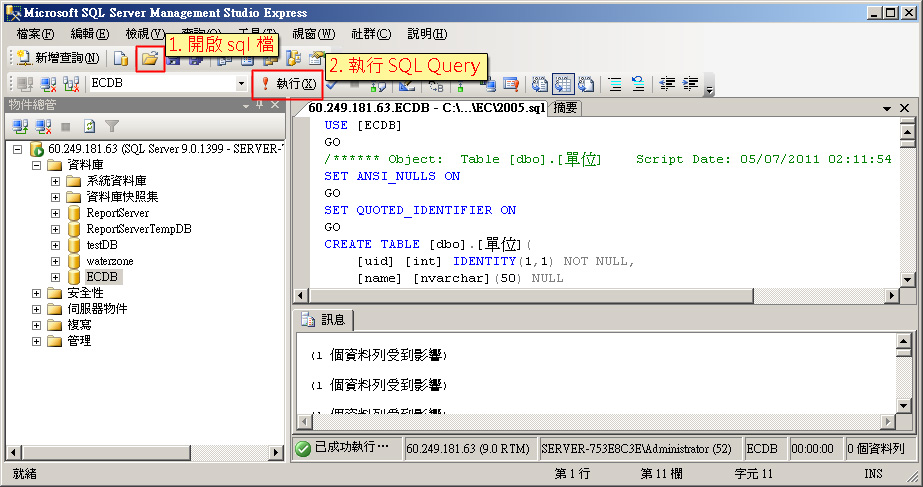The width and height of the screenshot is (923, 487).
Task: Open the active documents list dropdown
Action: click(x=887, y=108)
